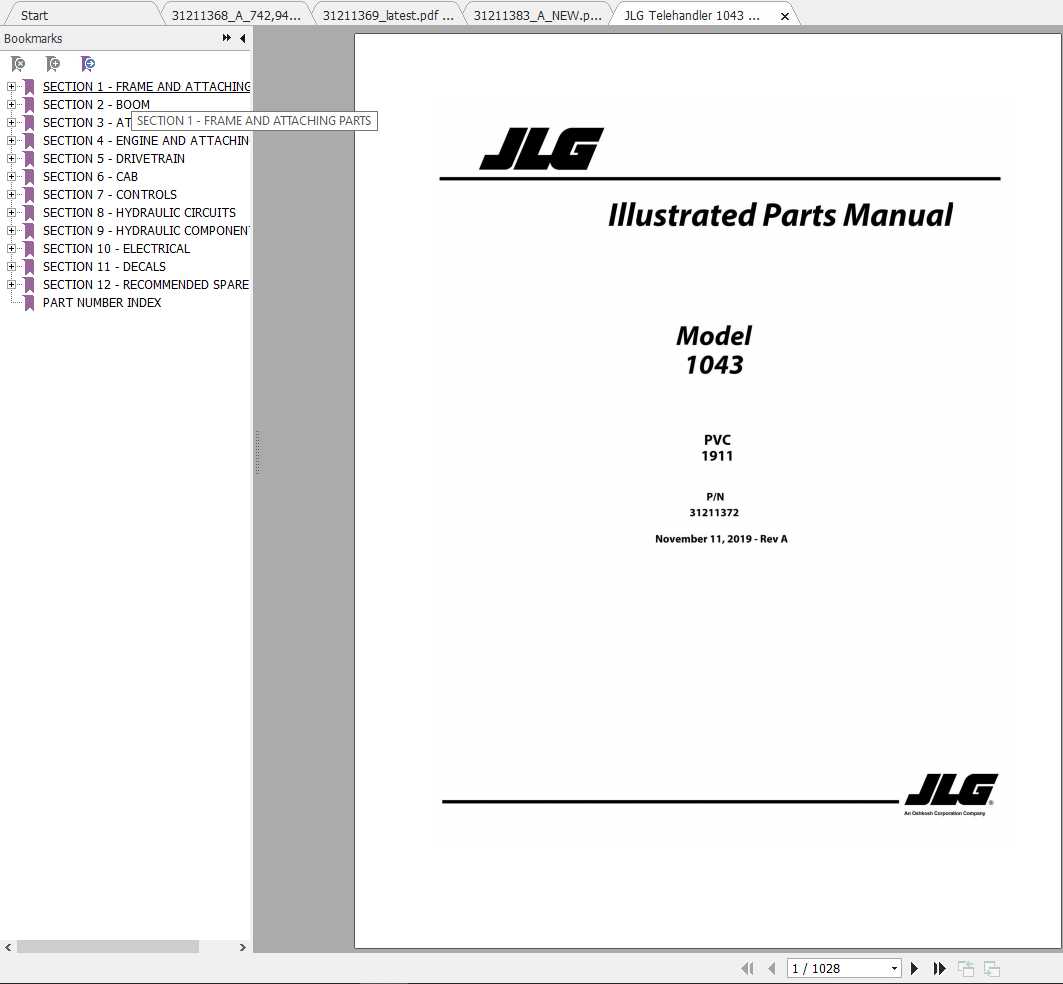
Task: Hide the bookmarks pane via the left-facing arrow
Action: click(x=242, y=38)
